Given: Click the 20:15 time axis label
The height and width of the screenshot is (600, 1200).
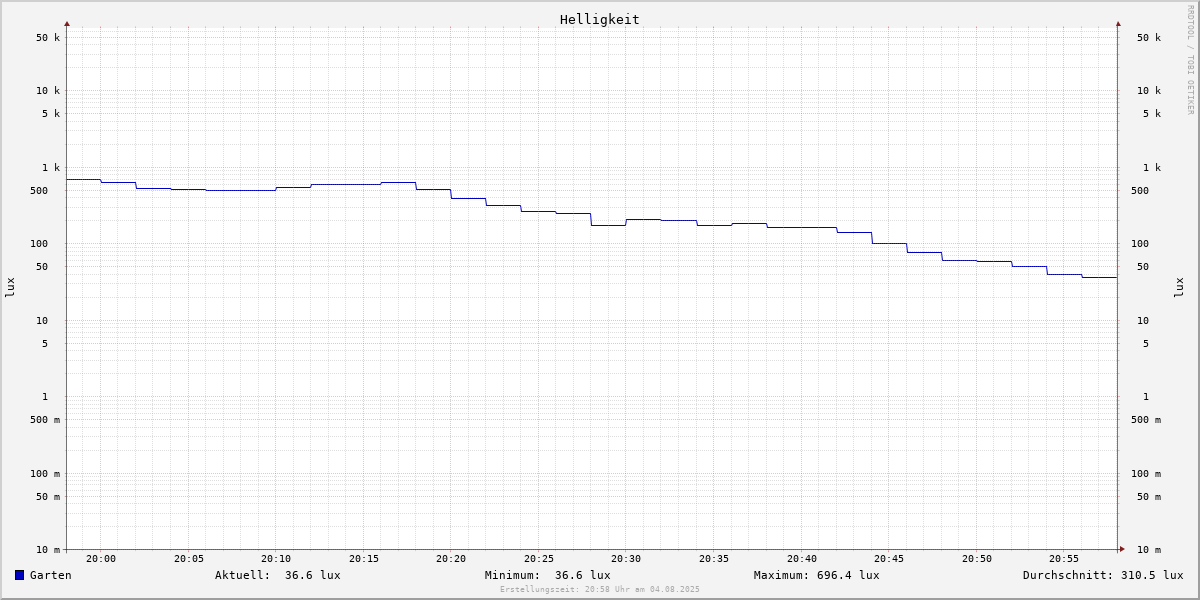Looking at the screenshot, I should tap(364, 559).
